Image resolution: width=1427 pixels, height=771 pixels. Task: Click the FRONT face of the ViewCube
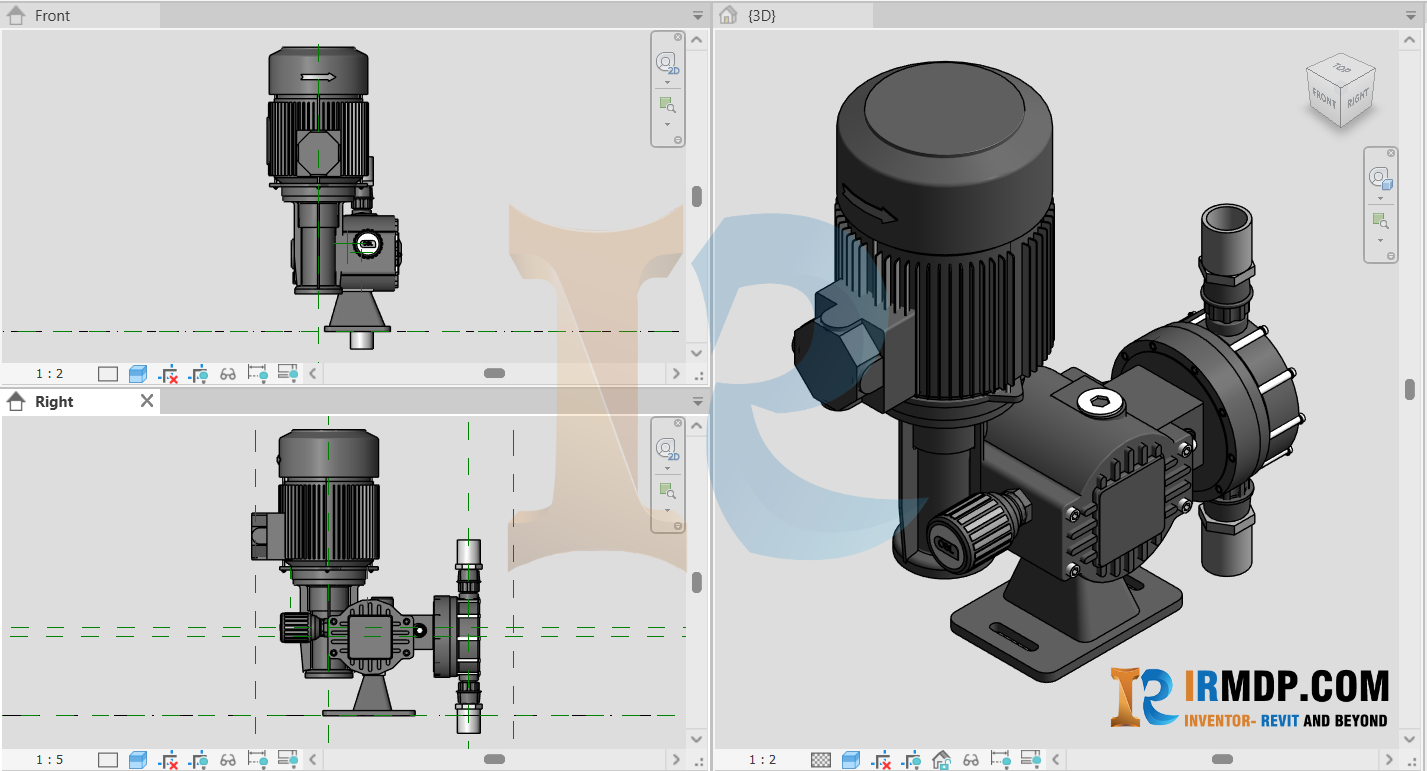point(1324,98)
